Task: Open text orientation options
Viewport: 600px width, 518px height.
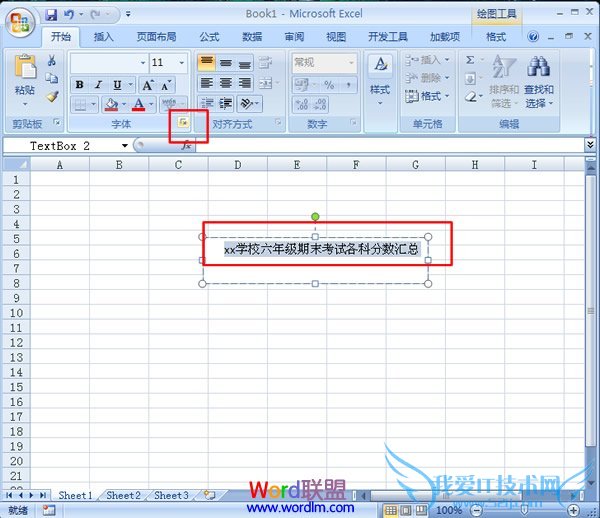Action: point(249,103)
